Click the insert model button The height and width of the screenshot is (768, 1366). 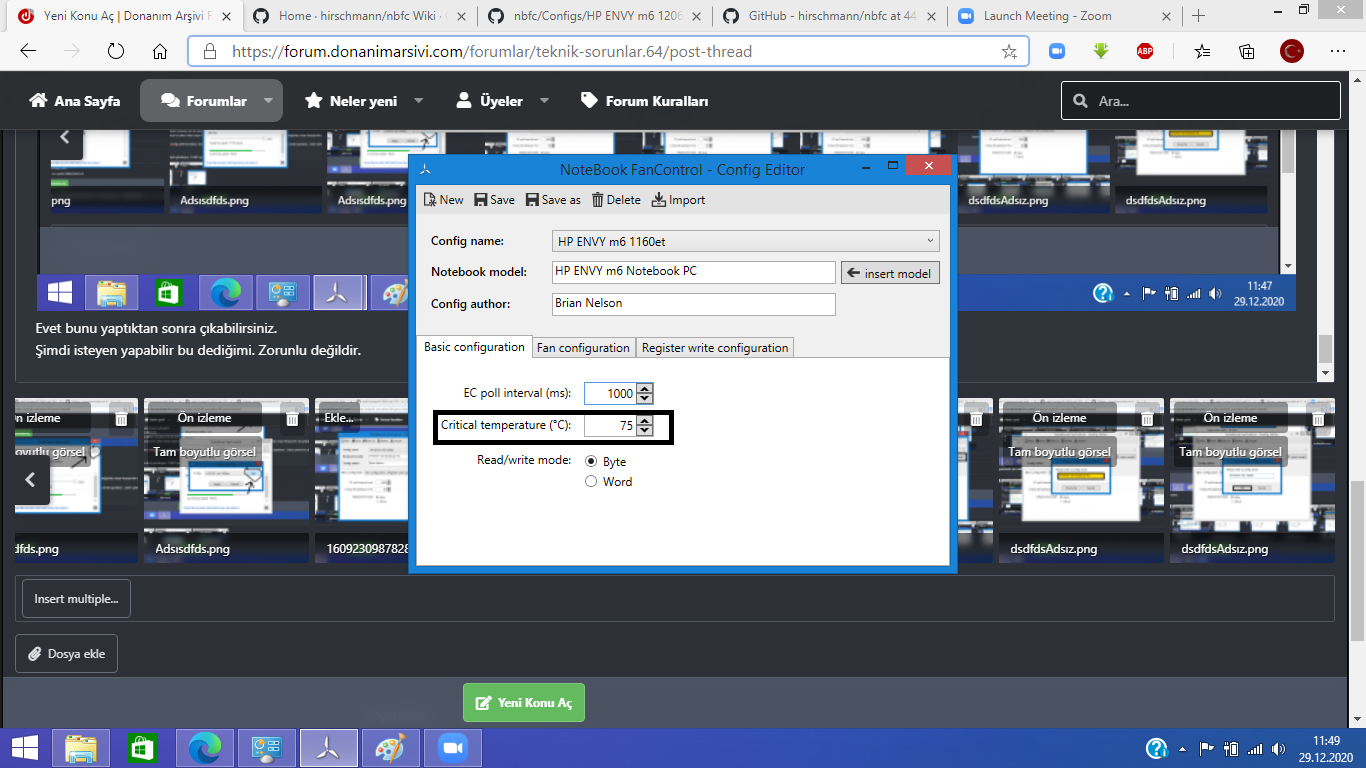890,273
